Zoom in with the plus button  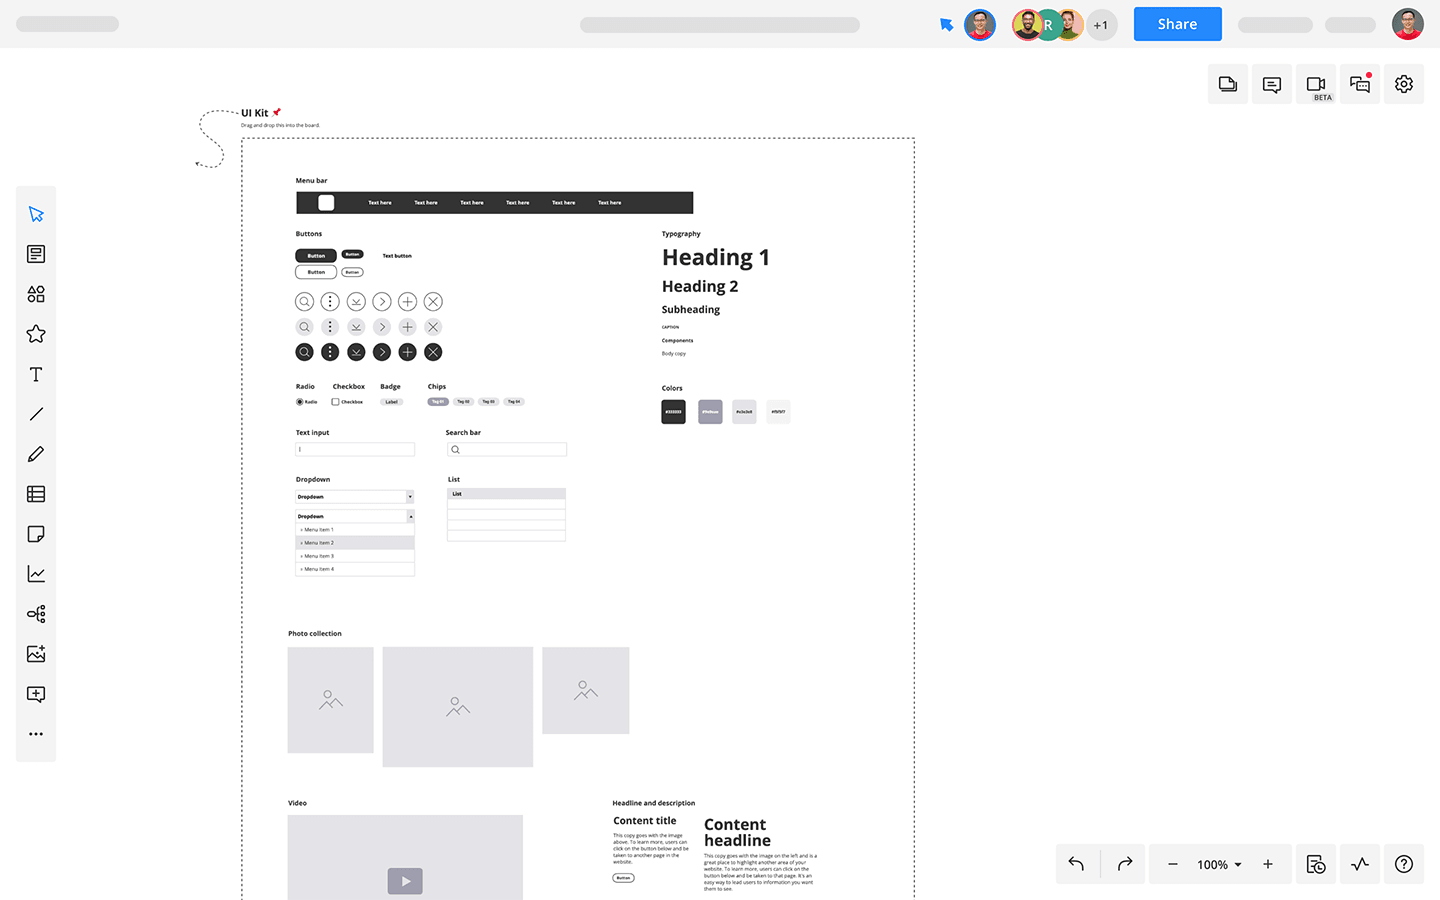click(1267, 864)
